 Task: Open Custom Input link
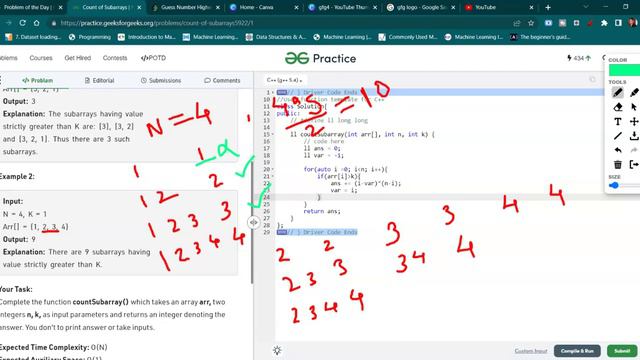pos(531,351)
